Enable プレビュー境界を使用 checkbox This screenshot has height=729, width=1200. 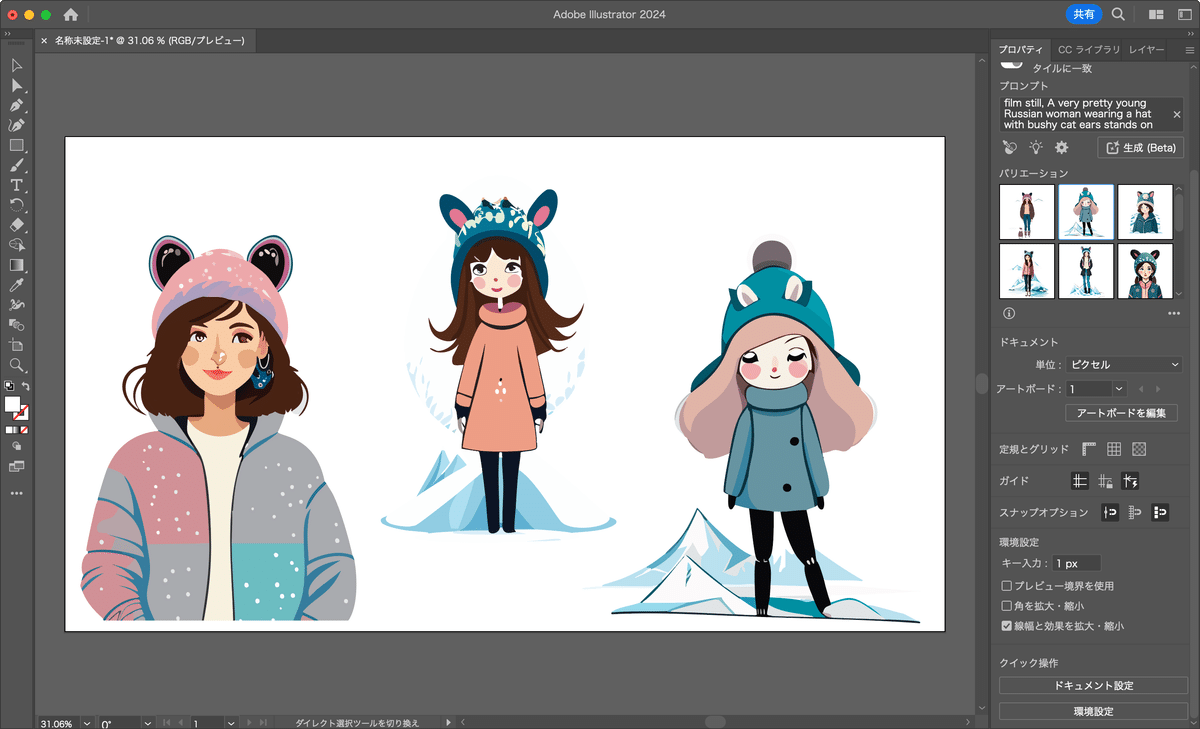(x=1007, y=586)
